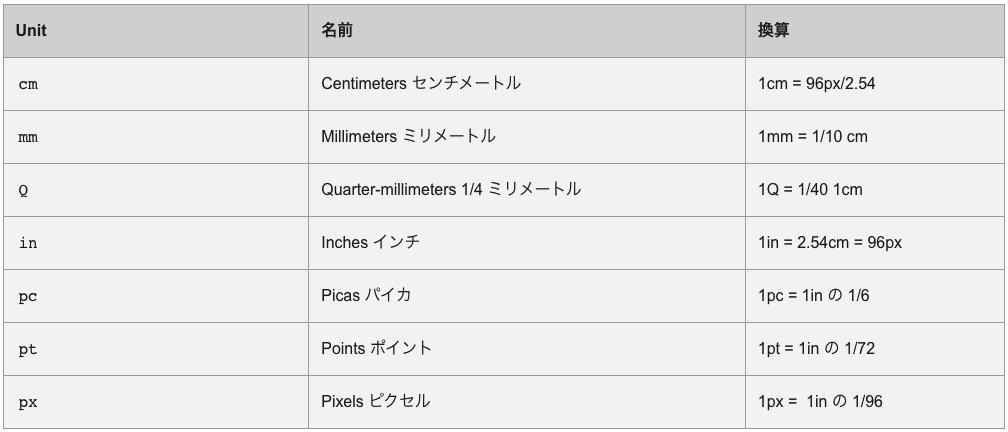Click the Millimeters ミリメートル cell
1008x432 pixels.
526,137
